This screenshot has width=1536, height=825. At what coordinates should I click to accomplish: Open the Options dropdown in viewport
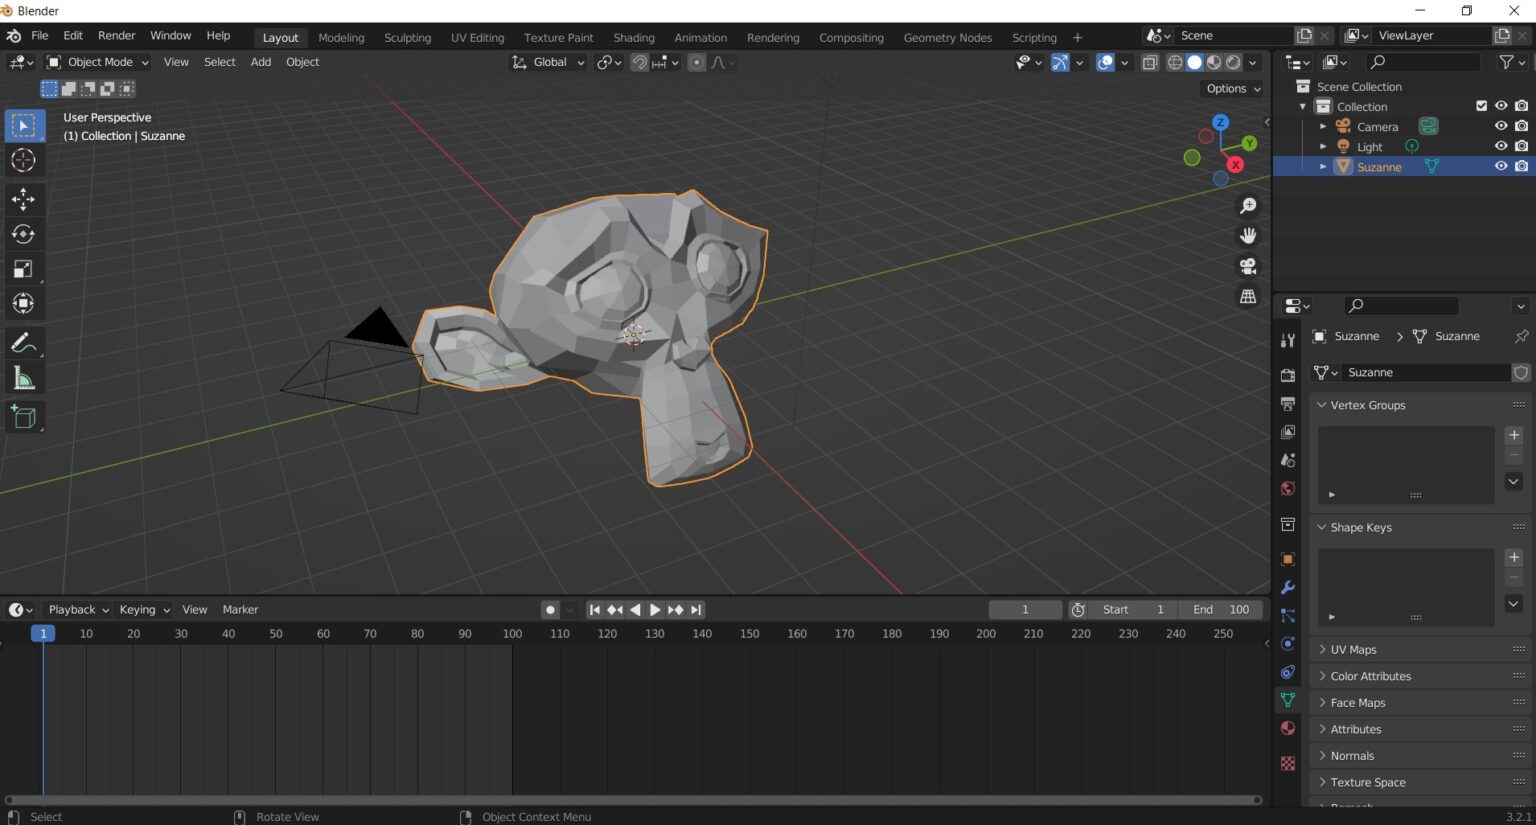coord(1233,88)
